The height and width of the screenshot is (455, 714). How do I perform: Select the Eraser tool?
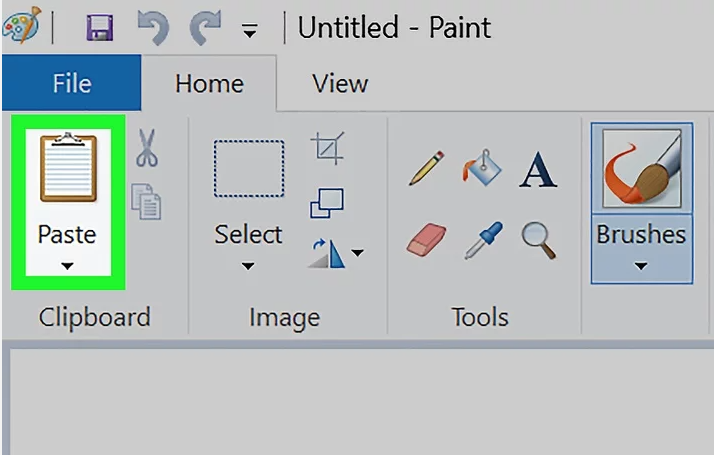click(x=426, y=240)
